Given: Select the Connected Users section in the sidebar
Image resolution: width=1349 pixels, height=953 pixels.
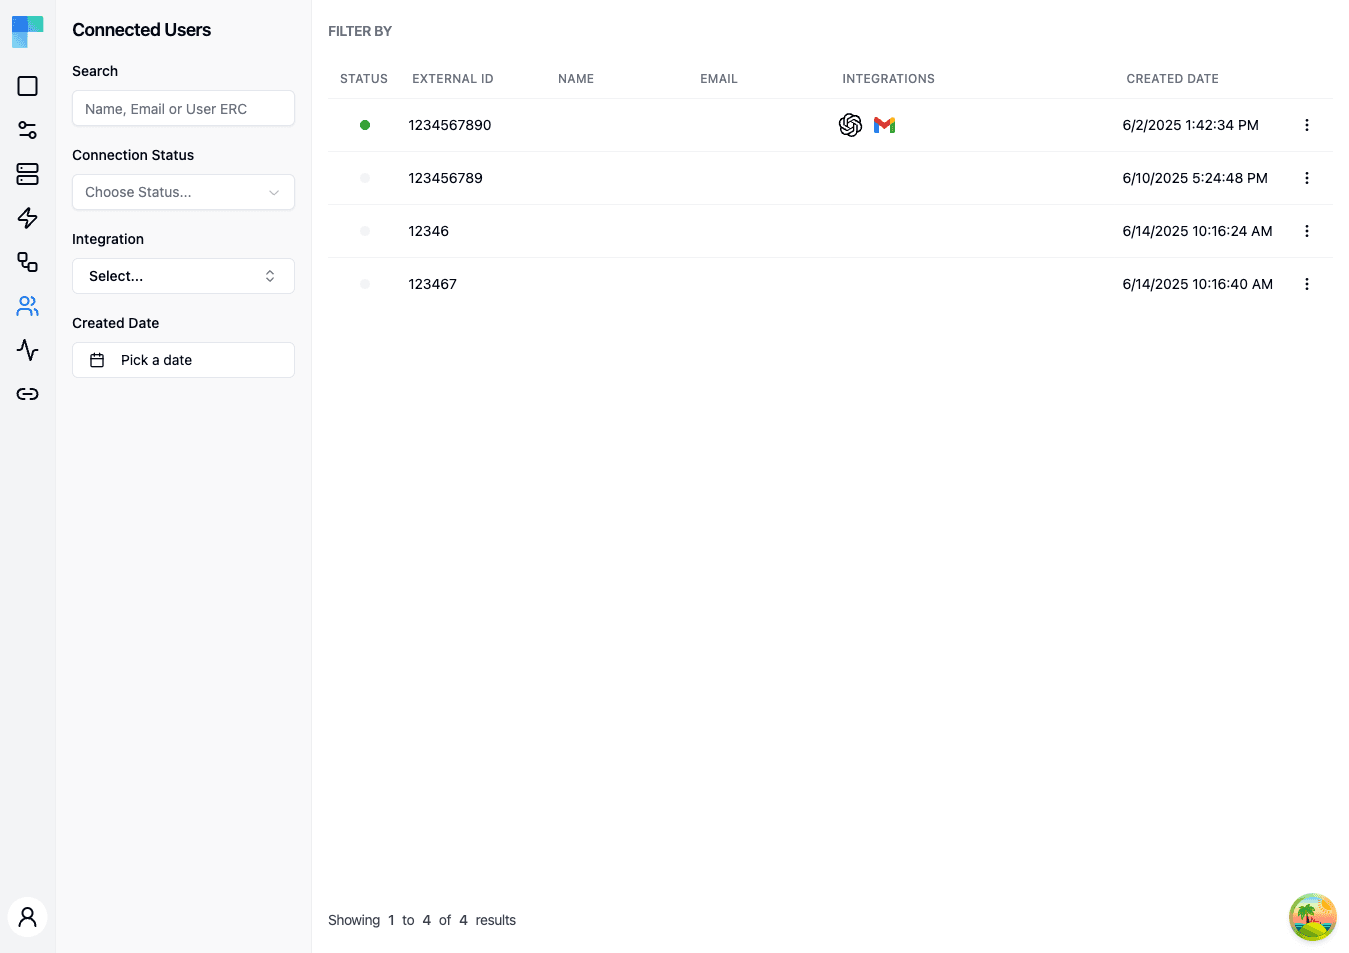Looking at the screenshot, I should pos(27,306).
